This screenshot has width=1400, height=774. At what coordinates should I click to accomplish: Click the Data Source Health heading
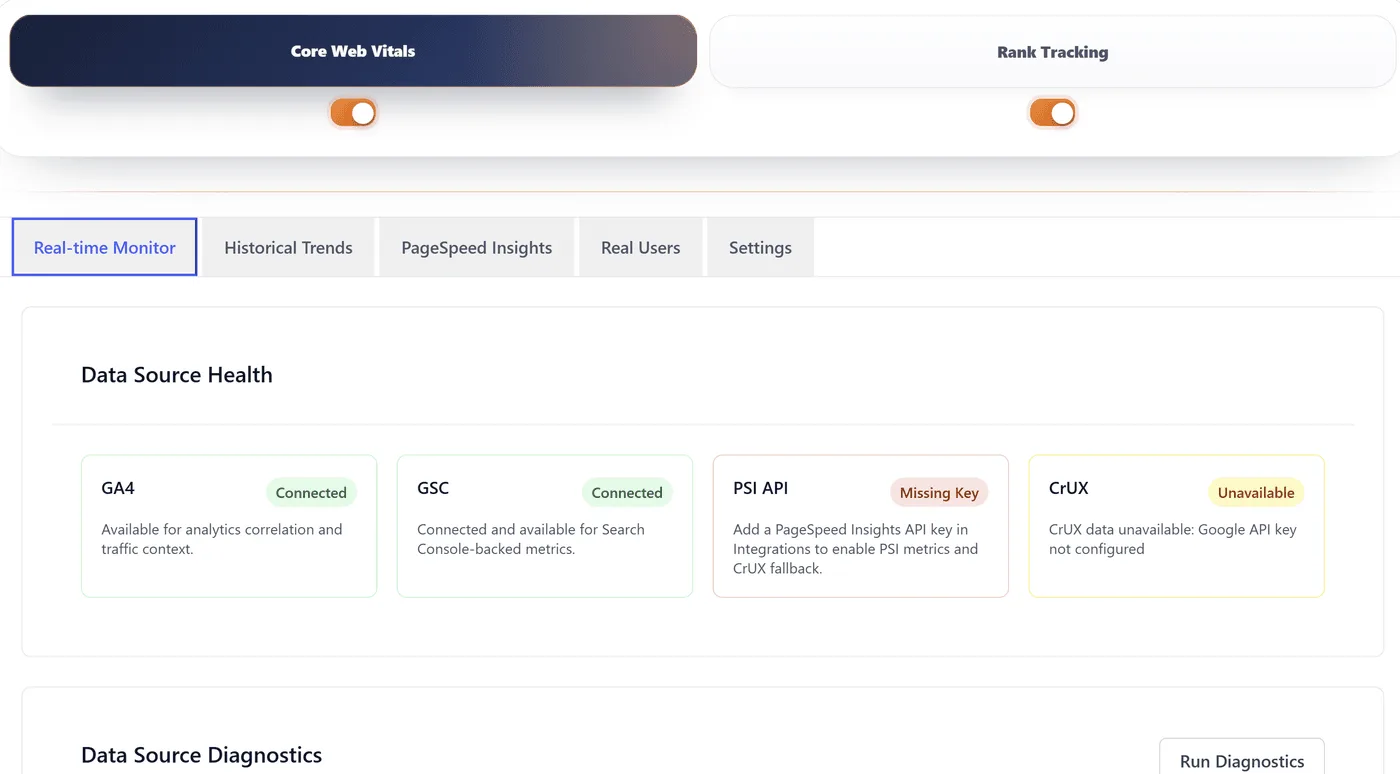click(177, 375)
